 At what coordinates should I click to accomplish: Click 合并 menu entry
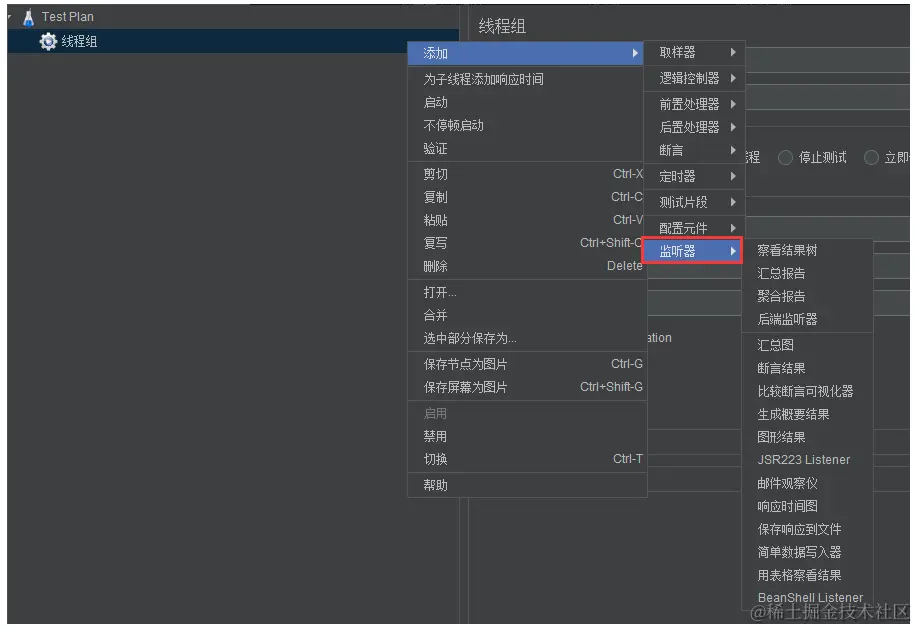click(526, 315)
